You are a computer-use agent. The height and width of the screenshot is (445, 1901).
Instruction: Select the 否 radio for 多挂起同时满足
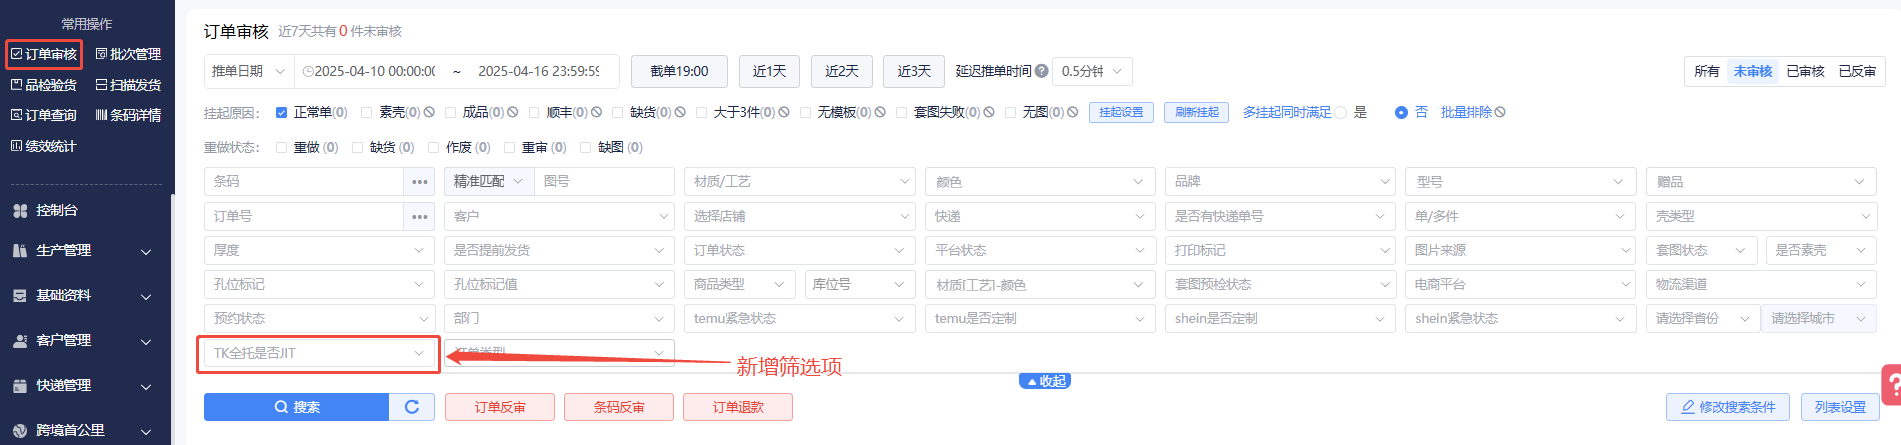[1401, 112]
